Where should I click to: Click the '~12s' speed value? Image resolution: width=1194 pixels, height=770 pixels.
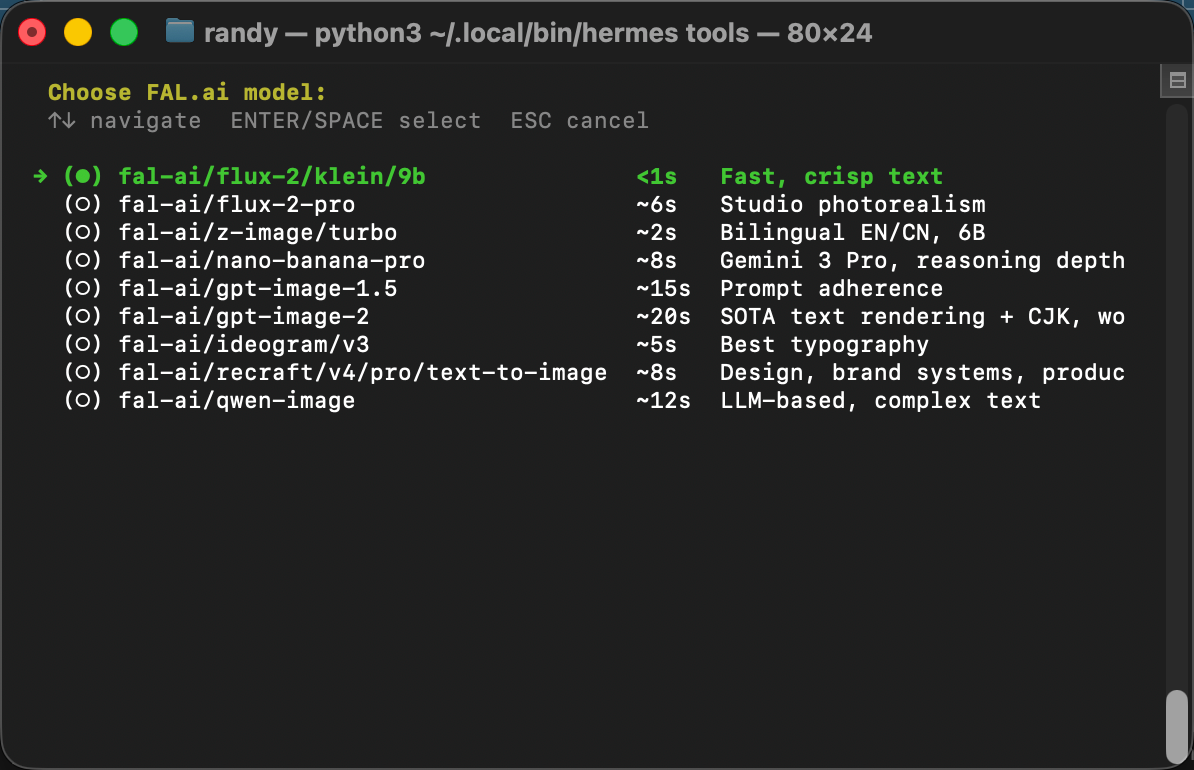[663, 401]
